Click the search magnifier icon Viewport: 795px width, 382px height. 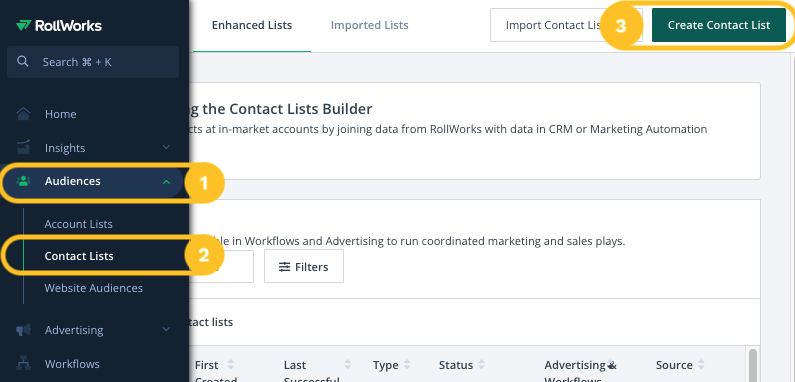pyautogui.click(x=22, y=62)
